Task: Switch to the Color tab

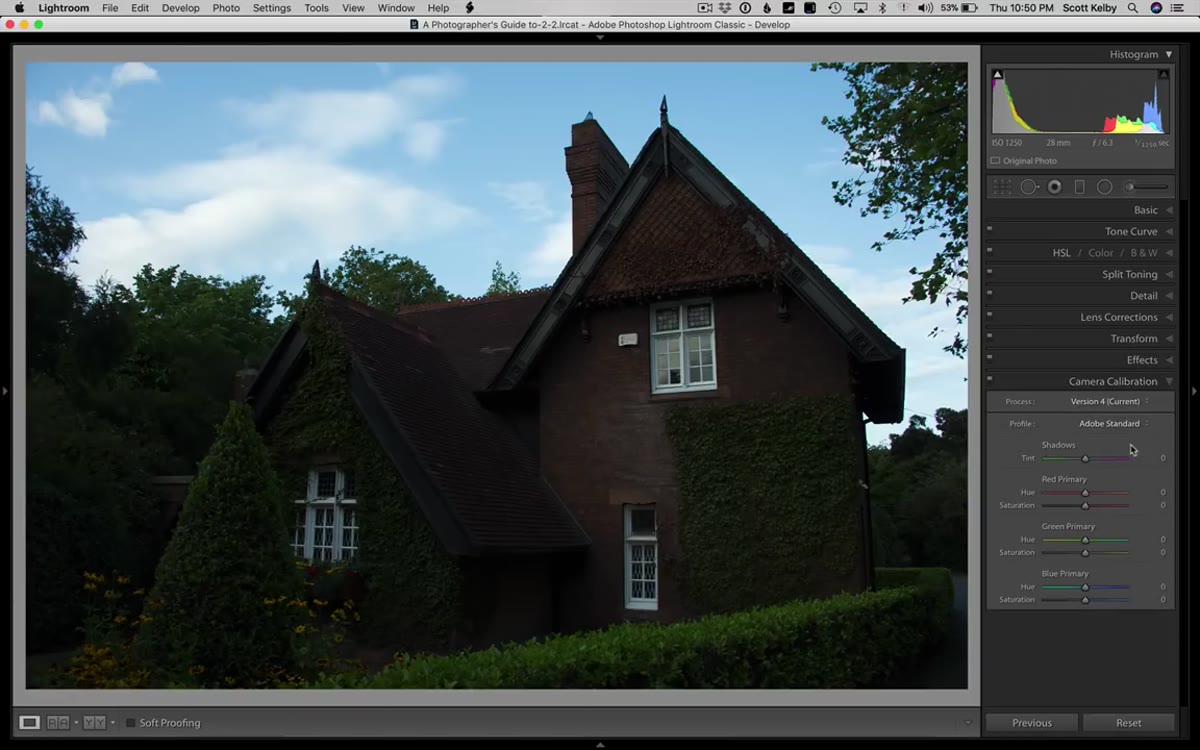Action: [1101, 253]
